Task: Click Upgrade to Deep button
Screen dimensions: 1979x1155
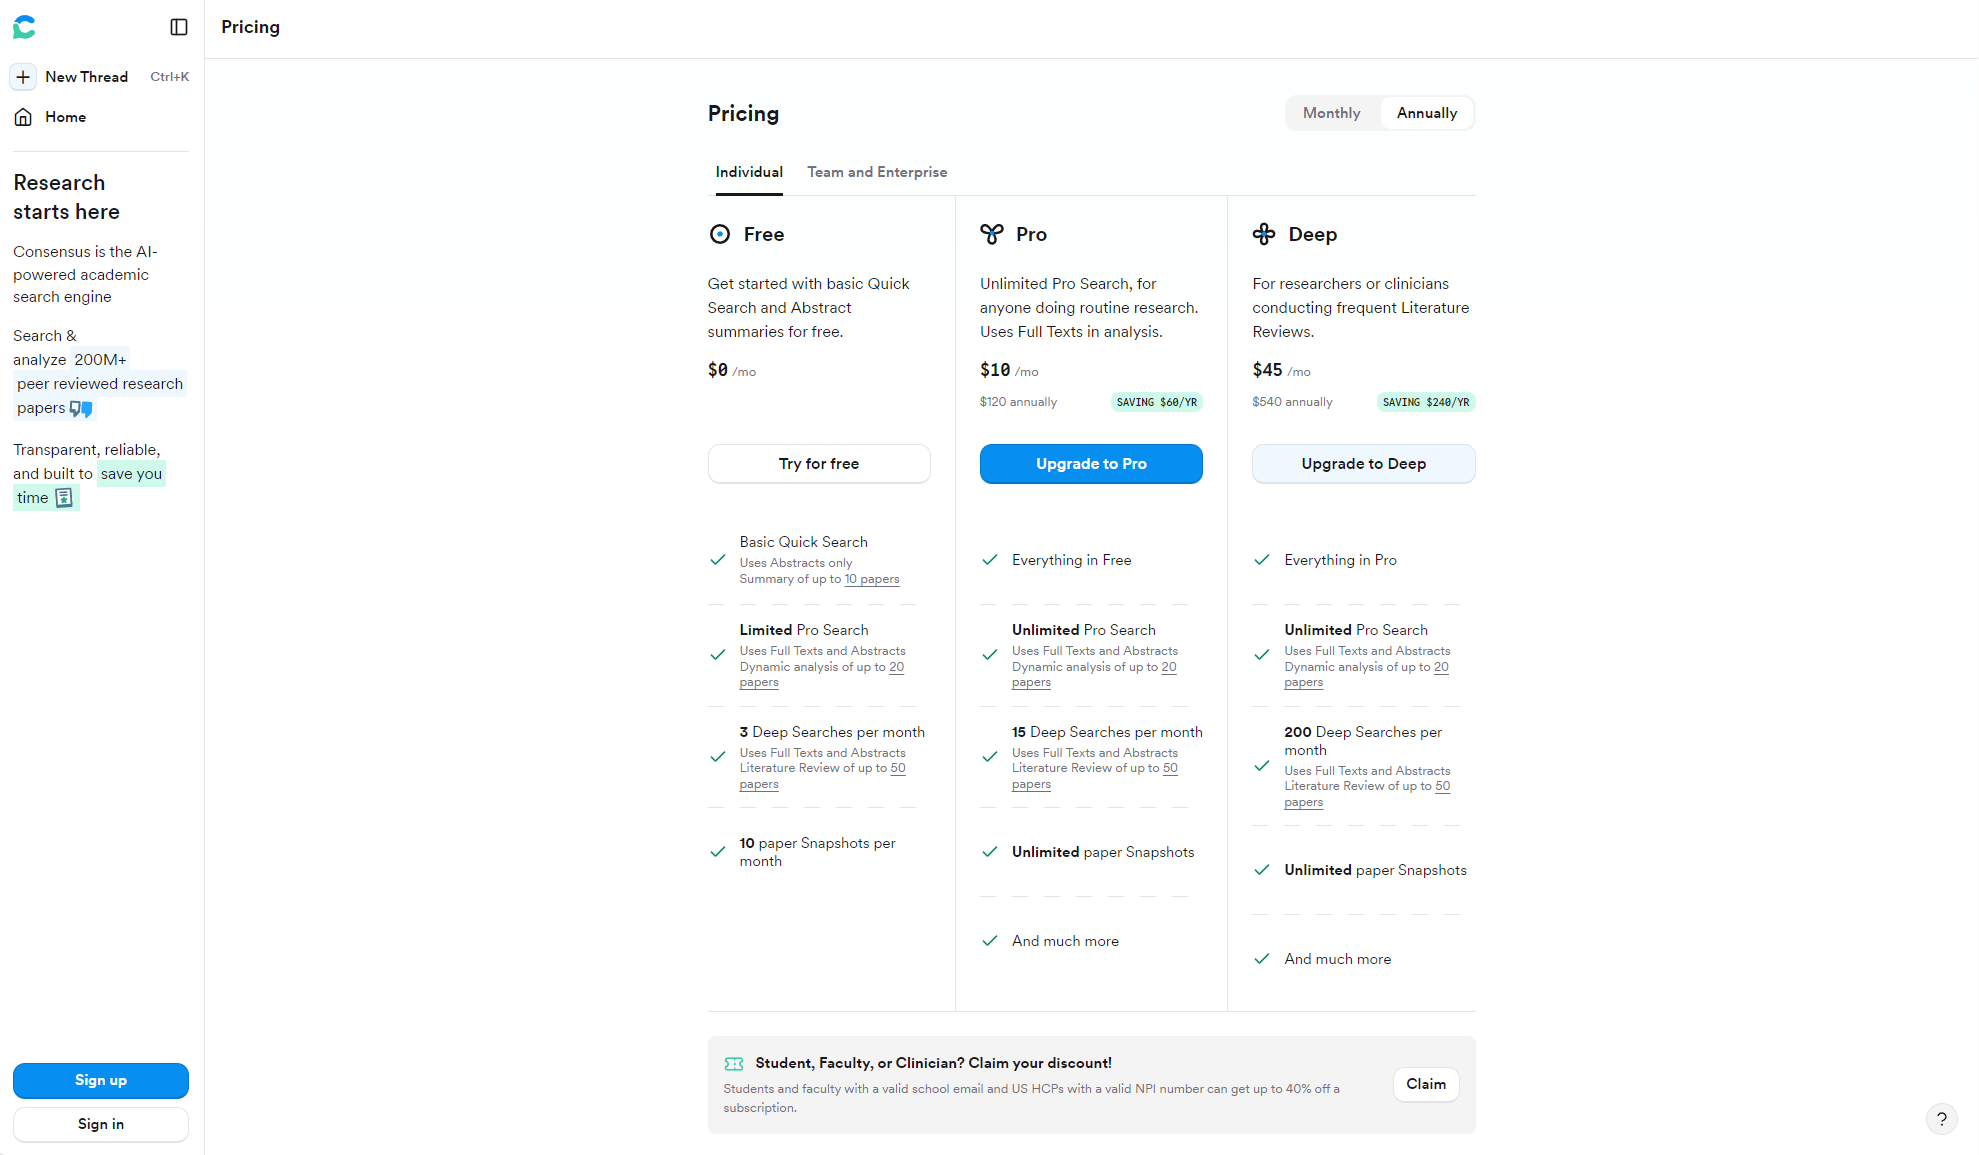Action: click(1363, 464)
